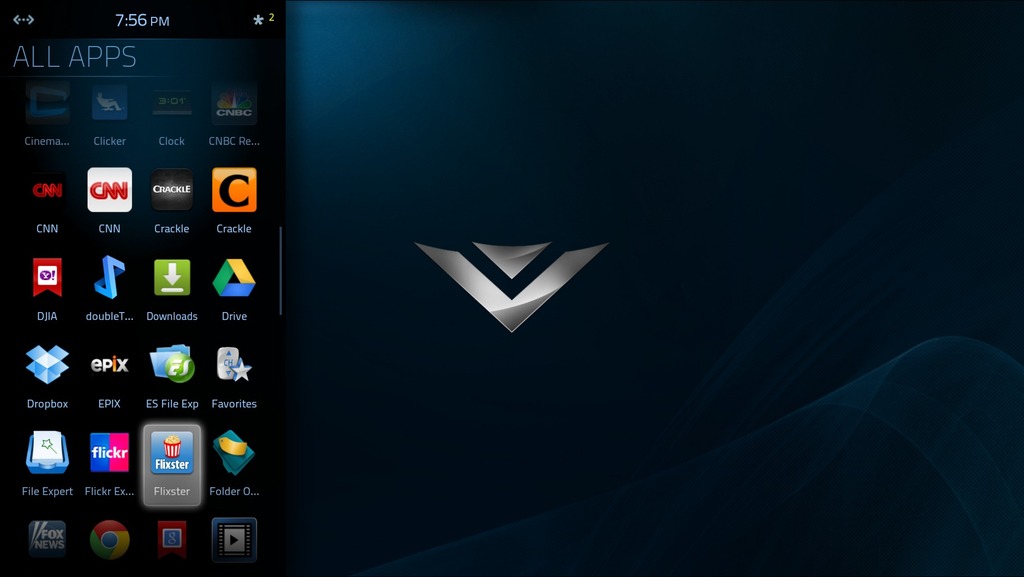Open the Fox News app
1024x577 pixels.
coord(47,539)
